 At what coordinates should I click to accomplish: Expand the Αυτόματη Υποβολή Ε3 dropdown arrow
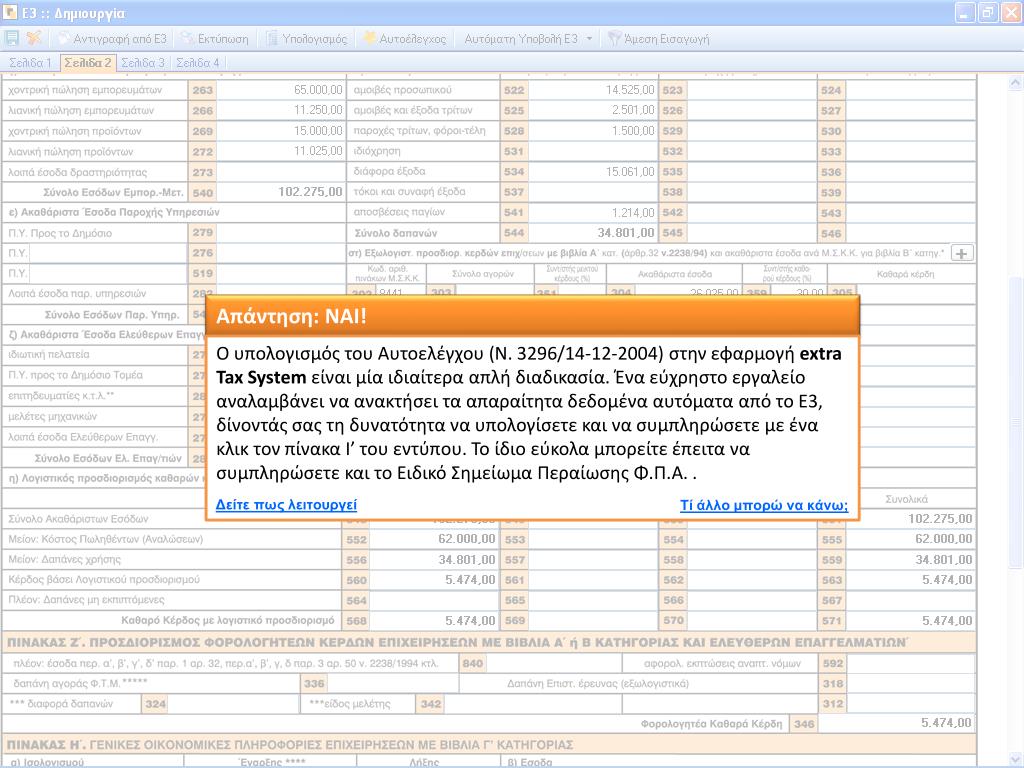tap(589, 39)
